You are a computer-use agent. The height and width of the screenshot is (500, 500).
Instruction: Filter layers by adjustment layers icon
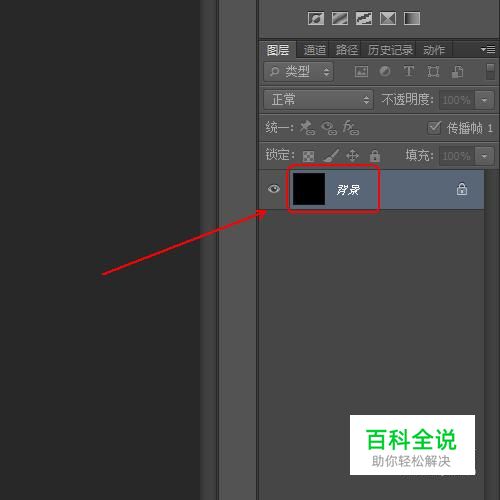385,71
